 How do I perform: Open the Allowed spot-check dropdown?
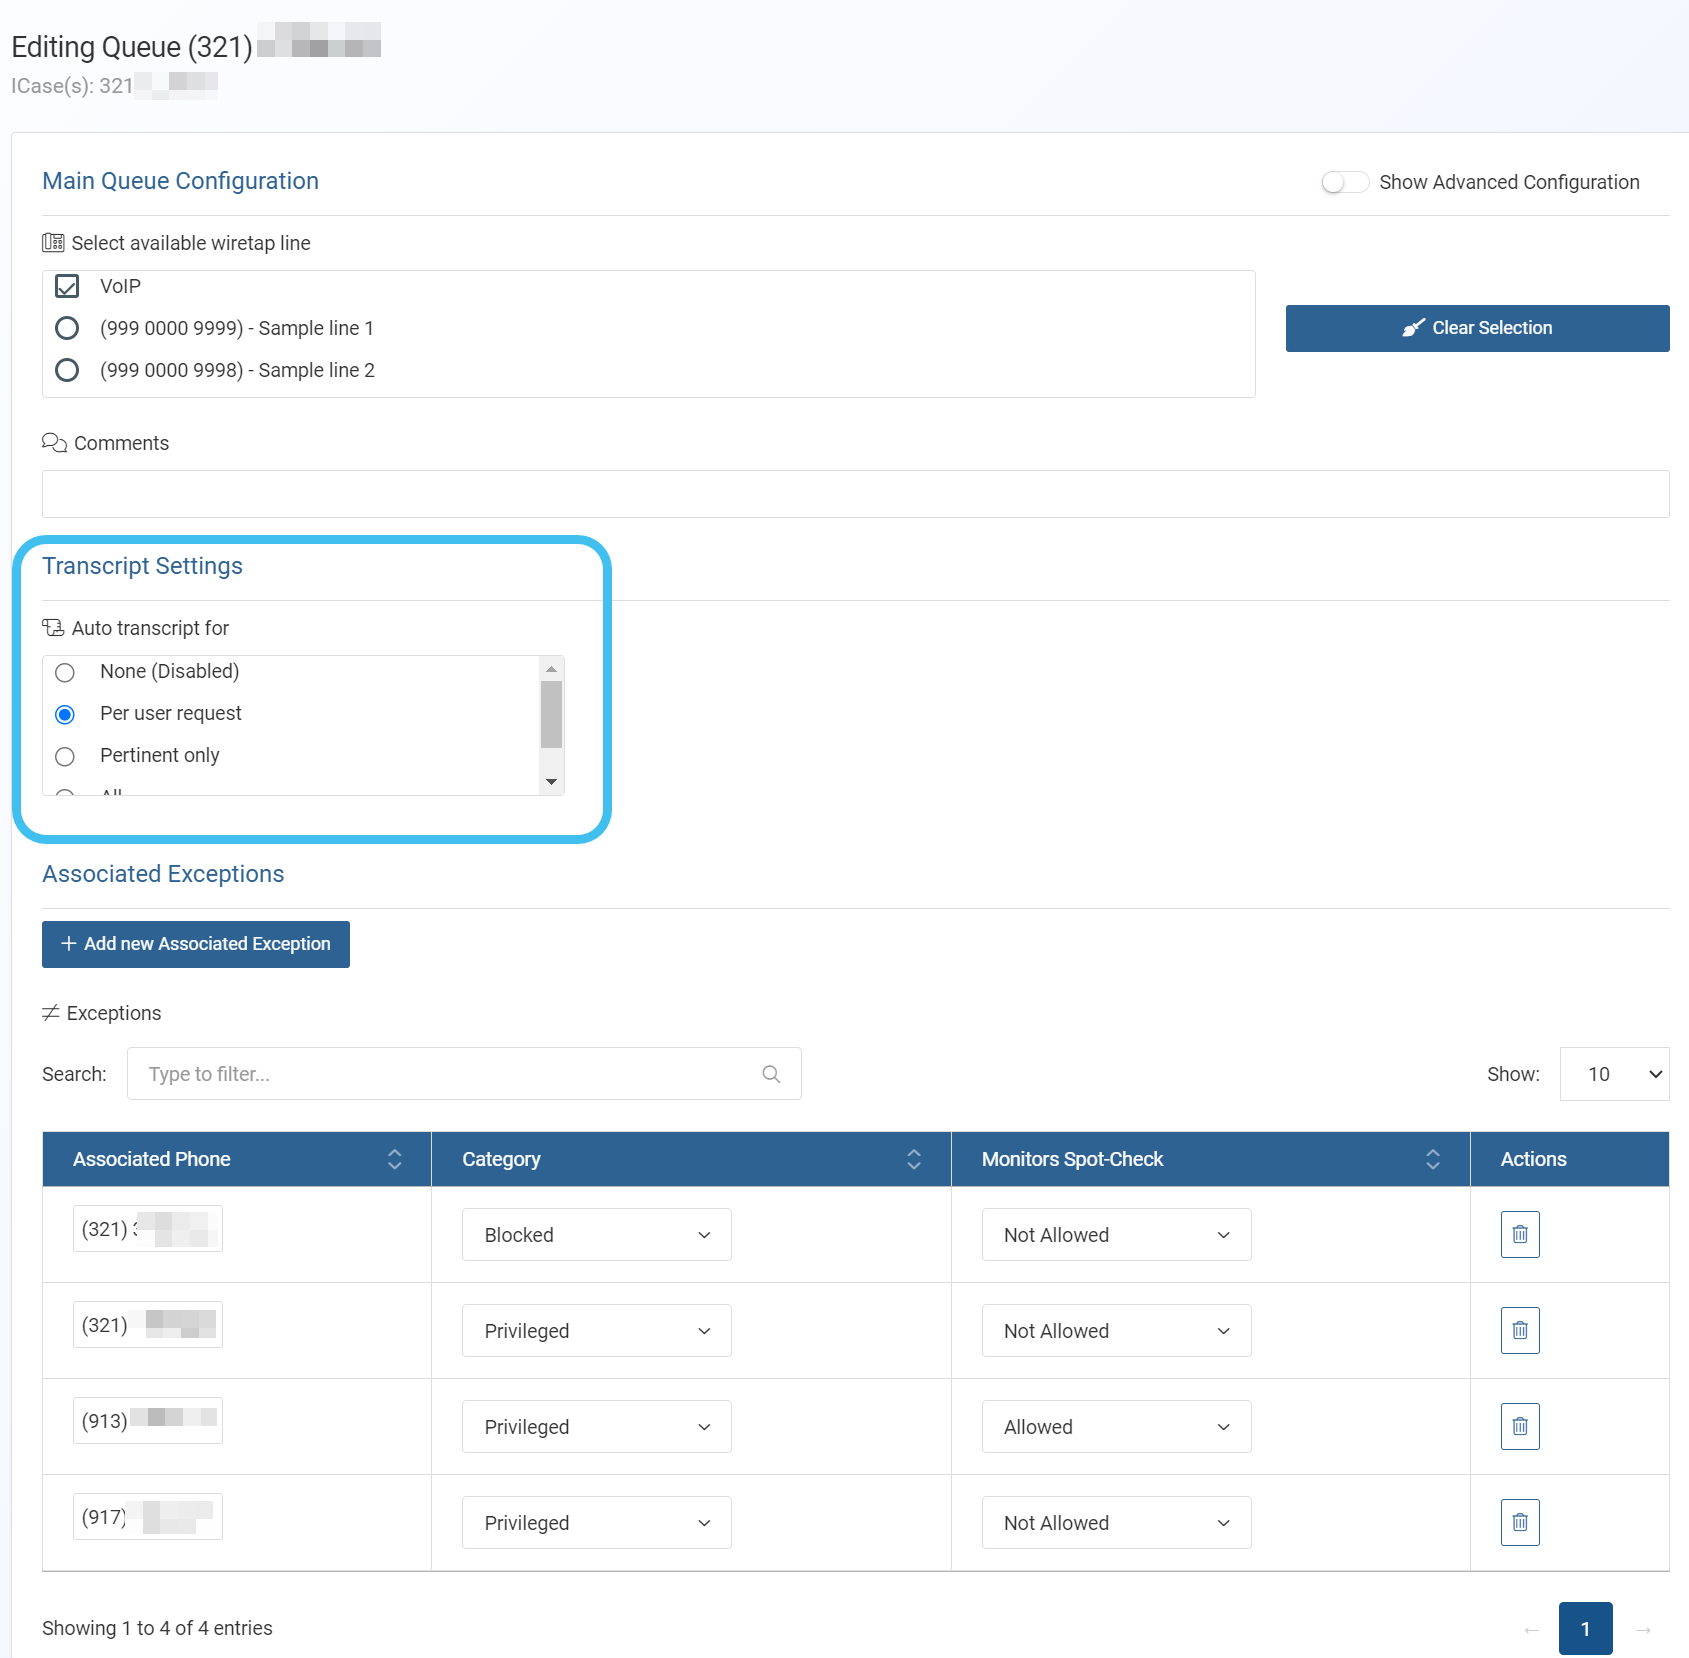1115,1427
